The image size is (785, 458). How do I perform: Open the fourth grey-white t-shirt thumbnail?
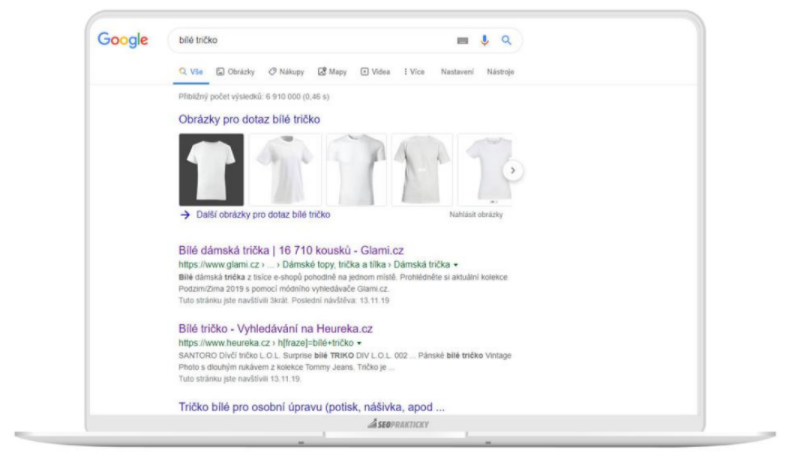tap(422, 170)
